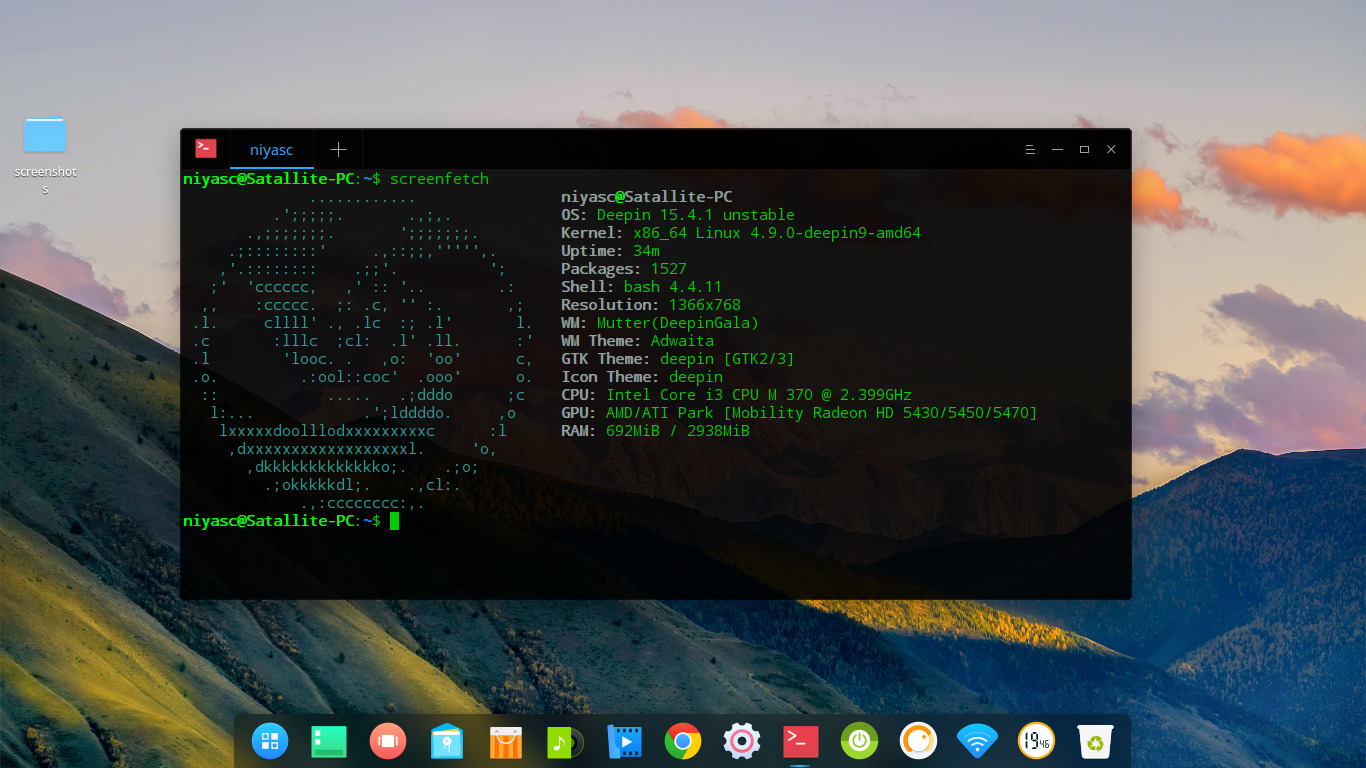Click the WM value 'Mutter(DeepinGala)'
This screenshot has width=1366, height=768.
click(678, 323)
